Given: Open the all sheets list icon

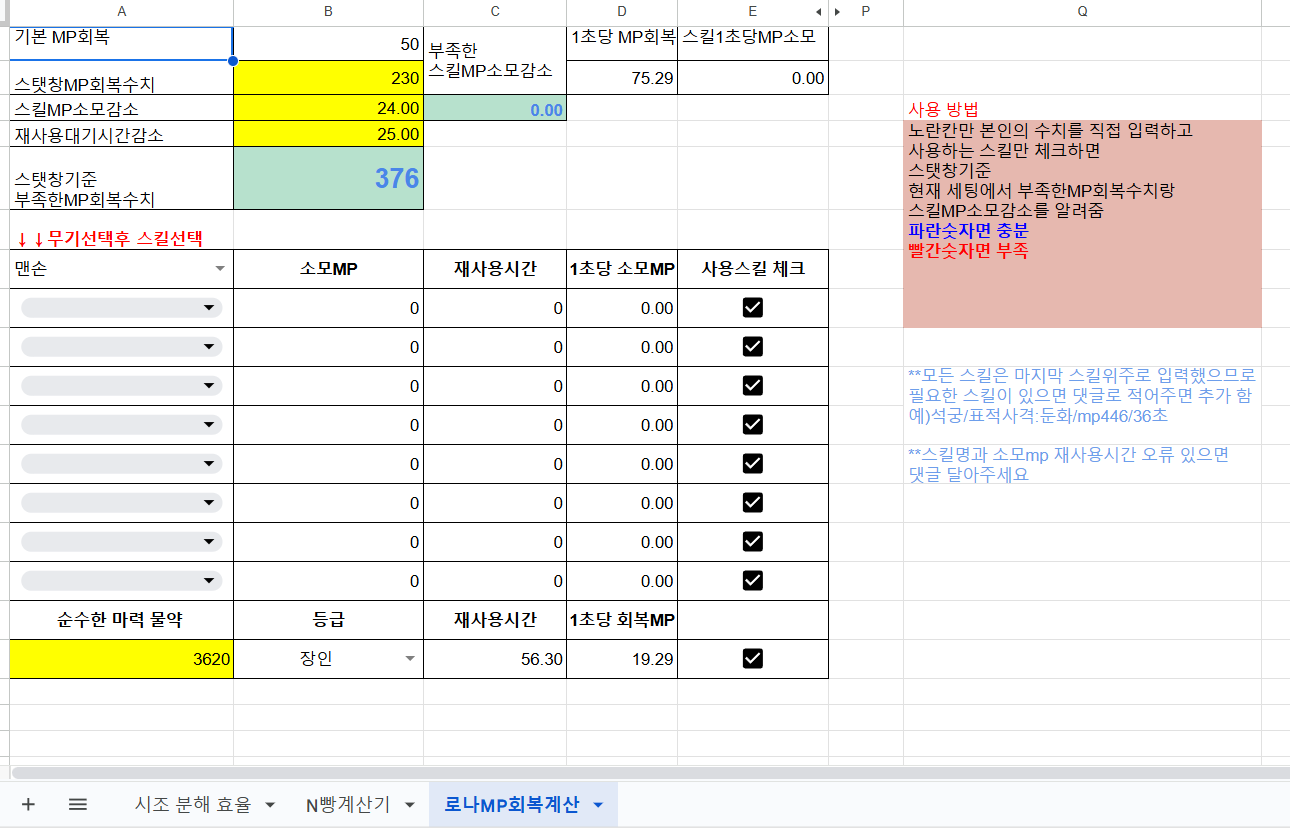Looking at the screenshot, I should [78, 805].
